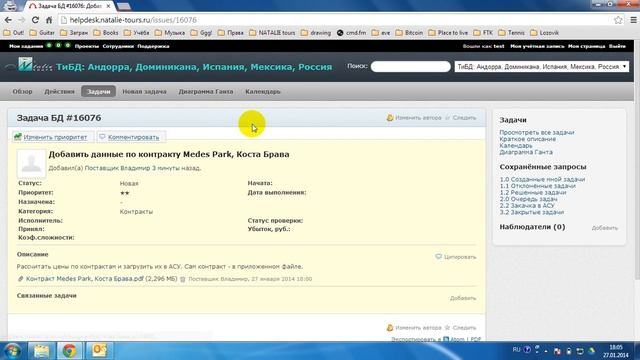
Task: Open saved query 3.2 Закрытые задачи
Action: coord(531,212)
